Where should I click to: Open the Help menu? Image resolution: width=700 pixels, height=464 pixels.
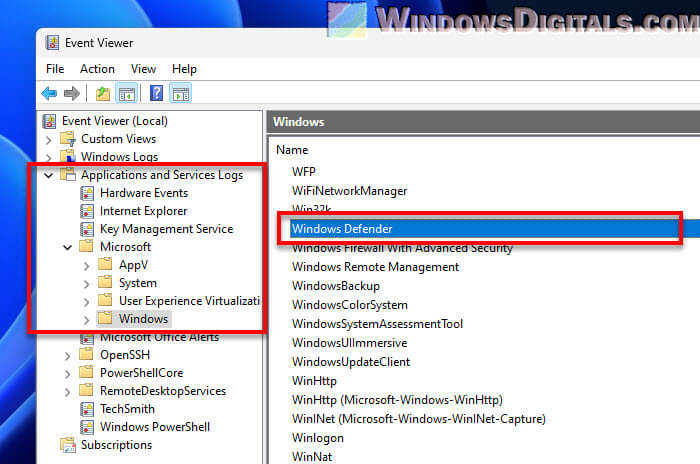tap(184, 69)
